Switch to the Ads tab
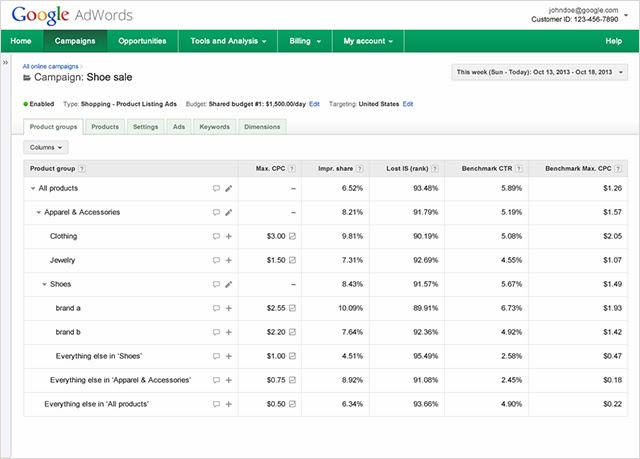The image size is (640, 459). point(179,127)
